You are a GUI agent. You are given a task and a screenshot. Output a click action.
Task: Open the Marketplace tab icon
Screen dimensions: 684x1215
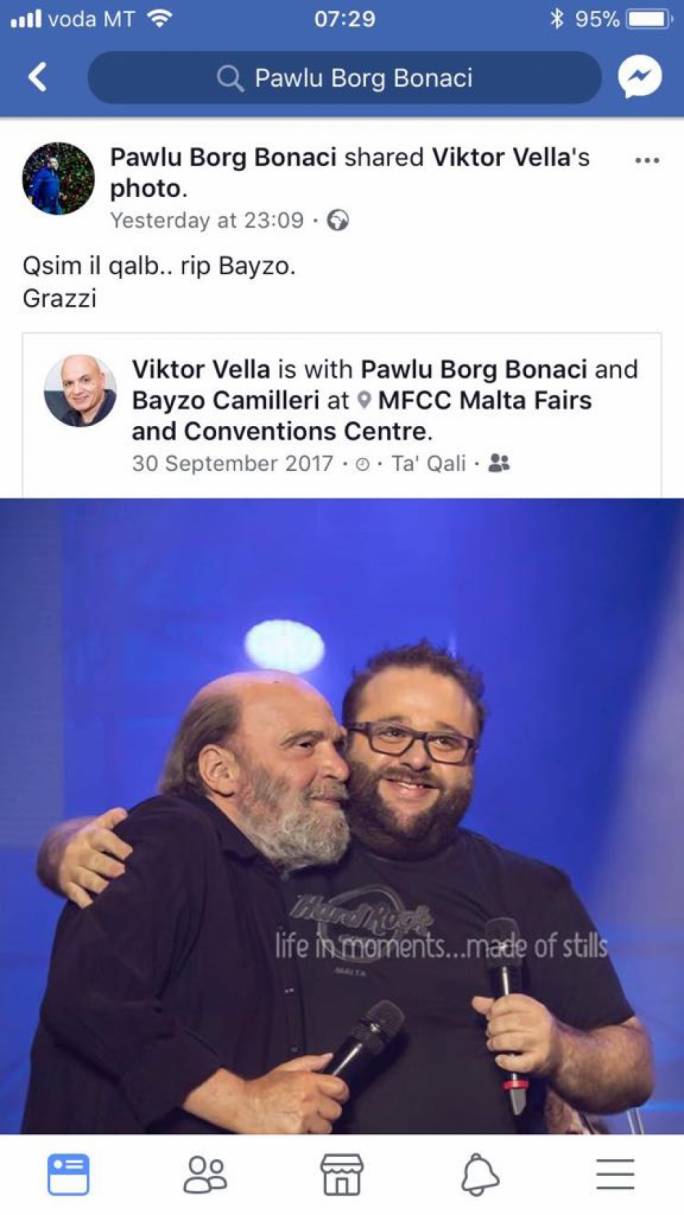click(x=342, y=1174)
